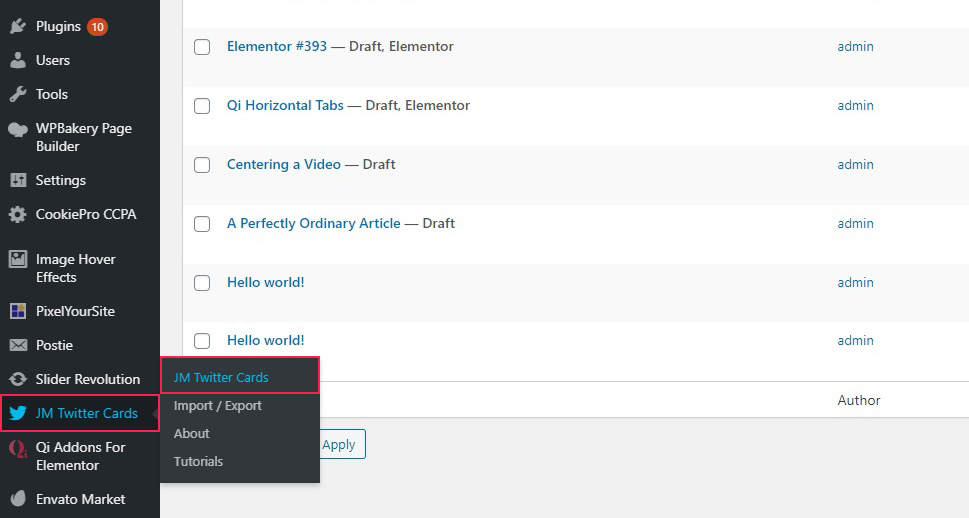Click the Apply bulk action button
Image resolution: width=969 pixels, height=518 pixels.
[x=339, y=444]
